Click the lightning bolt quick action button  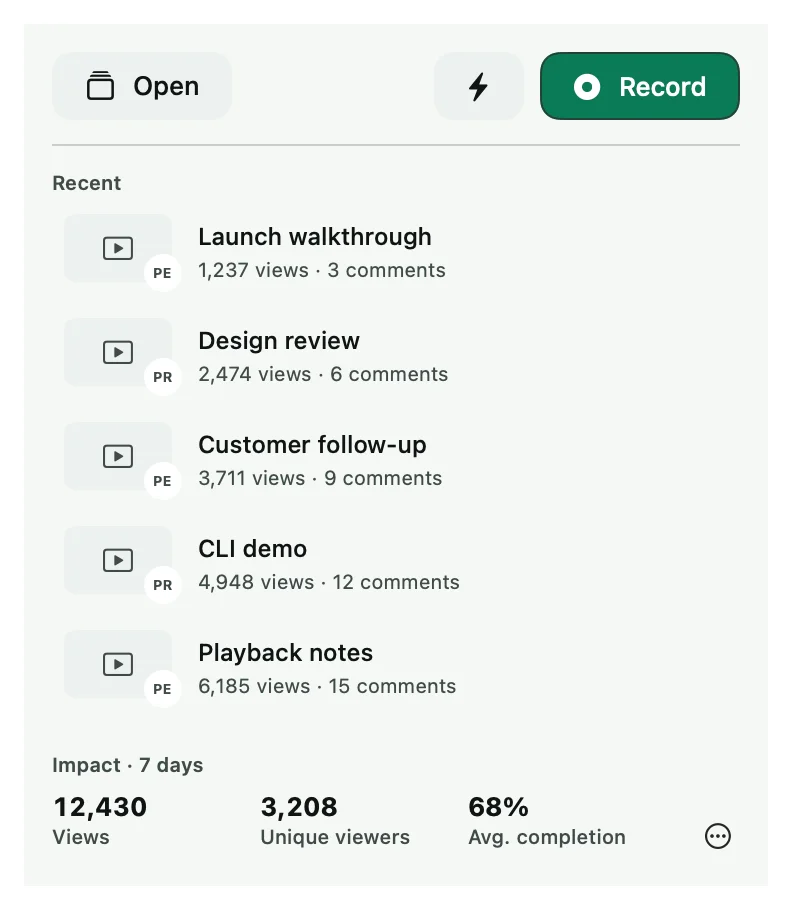[479, 86]
